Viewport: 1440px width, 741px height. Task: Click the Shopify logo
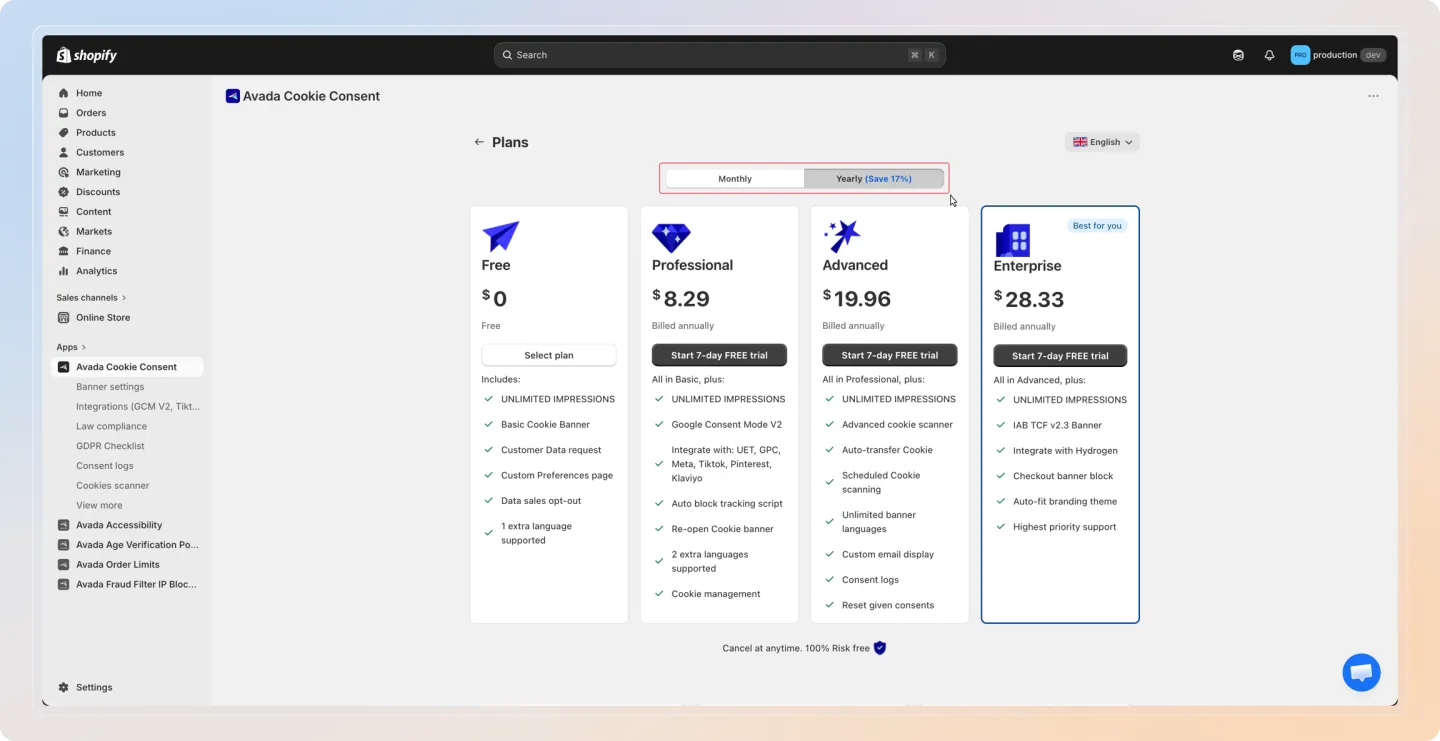[87, 55]
